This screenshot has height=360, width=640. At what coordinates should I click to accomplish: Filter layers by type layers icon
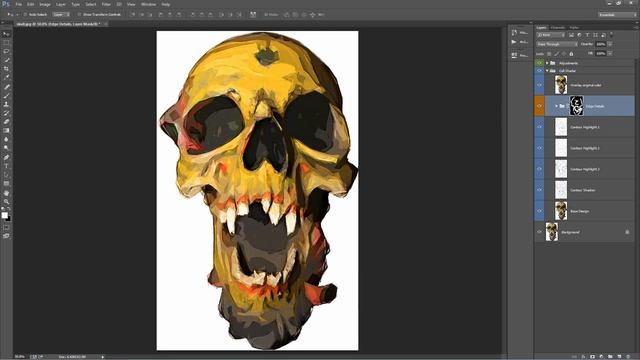click(587, 35)
